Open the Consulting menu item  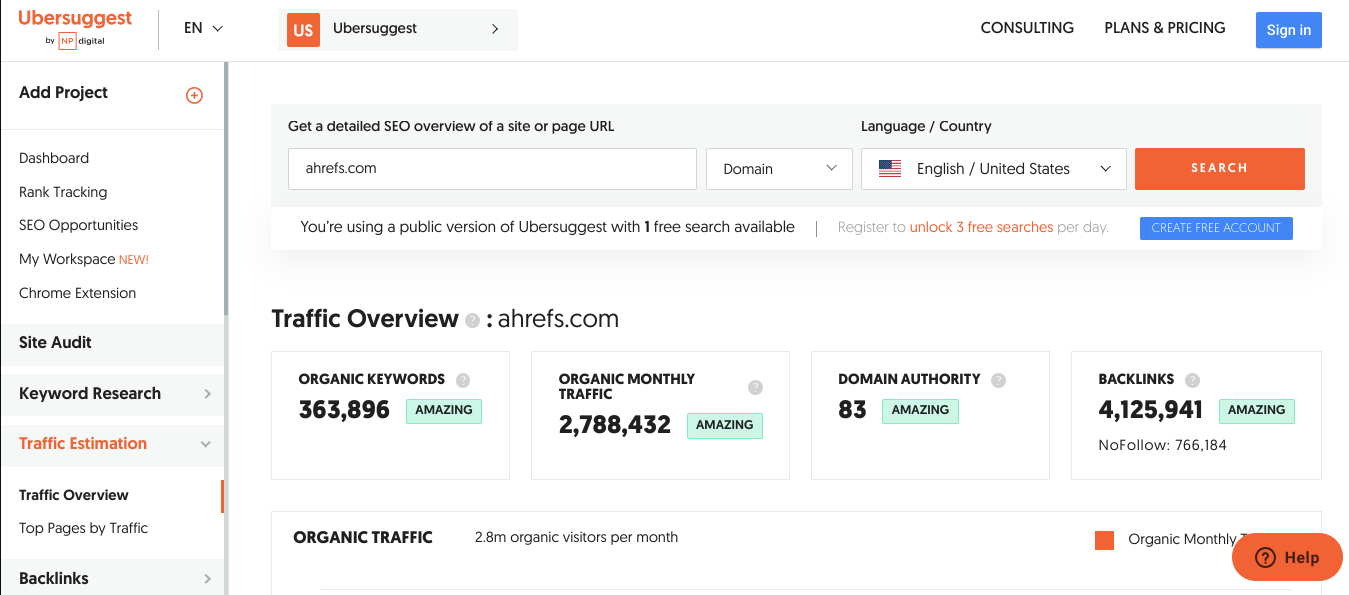point(1027,28)
